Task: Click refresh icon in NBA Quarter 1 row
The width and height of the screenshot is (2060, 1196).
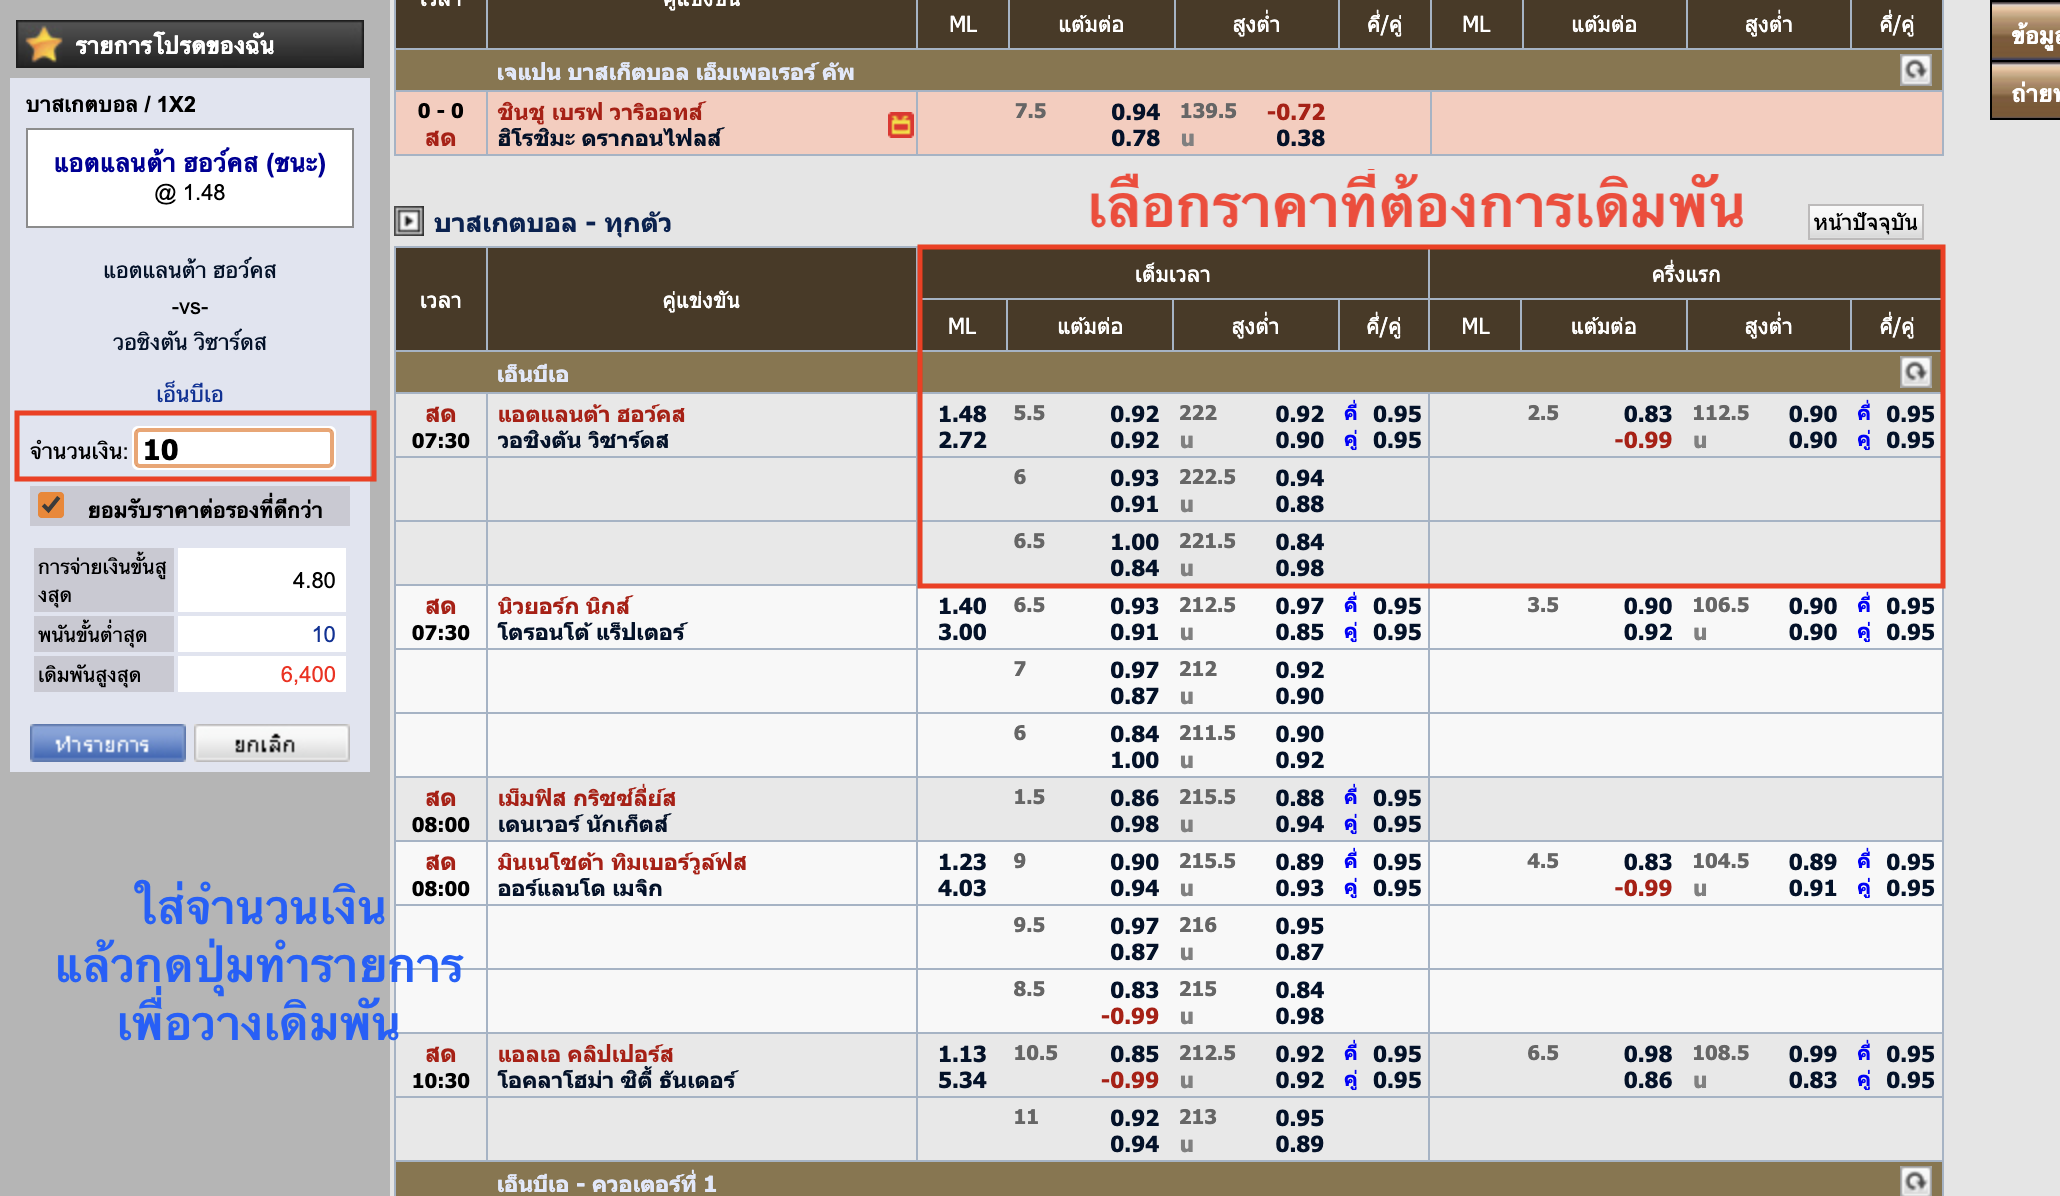Action: [1914, 1181]
